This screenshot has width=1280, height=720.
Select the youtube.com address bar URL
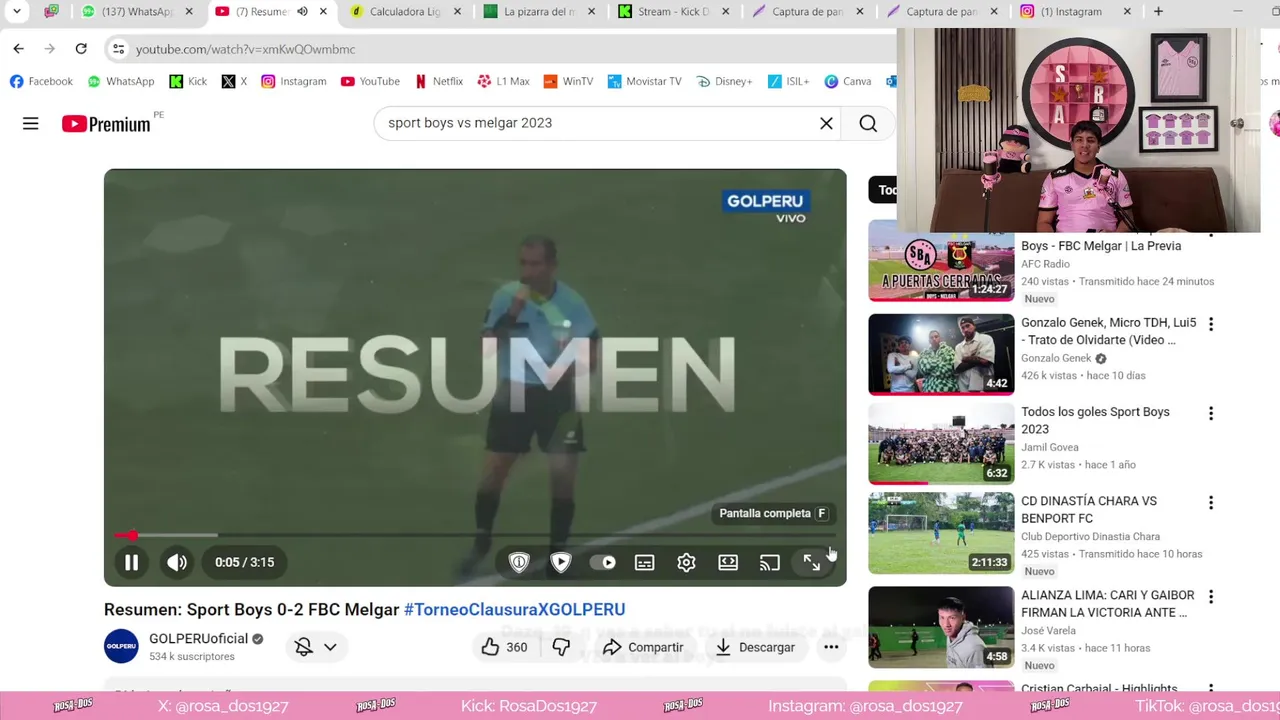coord(245,49)
